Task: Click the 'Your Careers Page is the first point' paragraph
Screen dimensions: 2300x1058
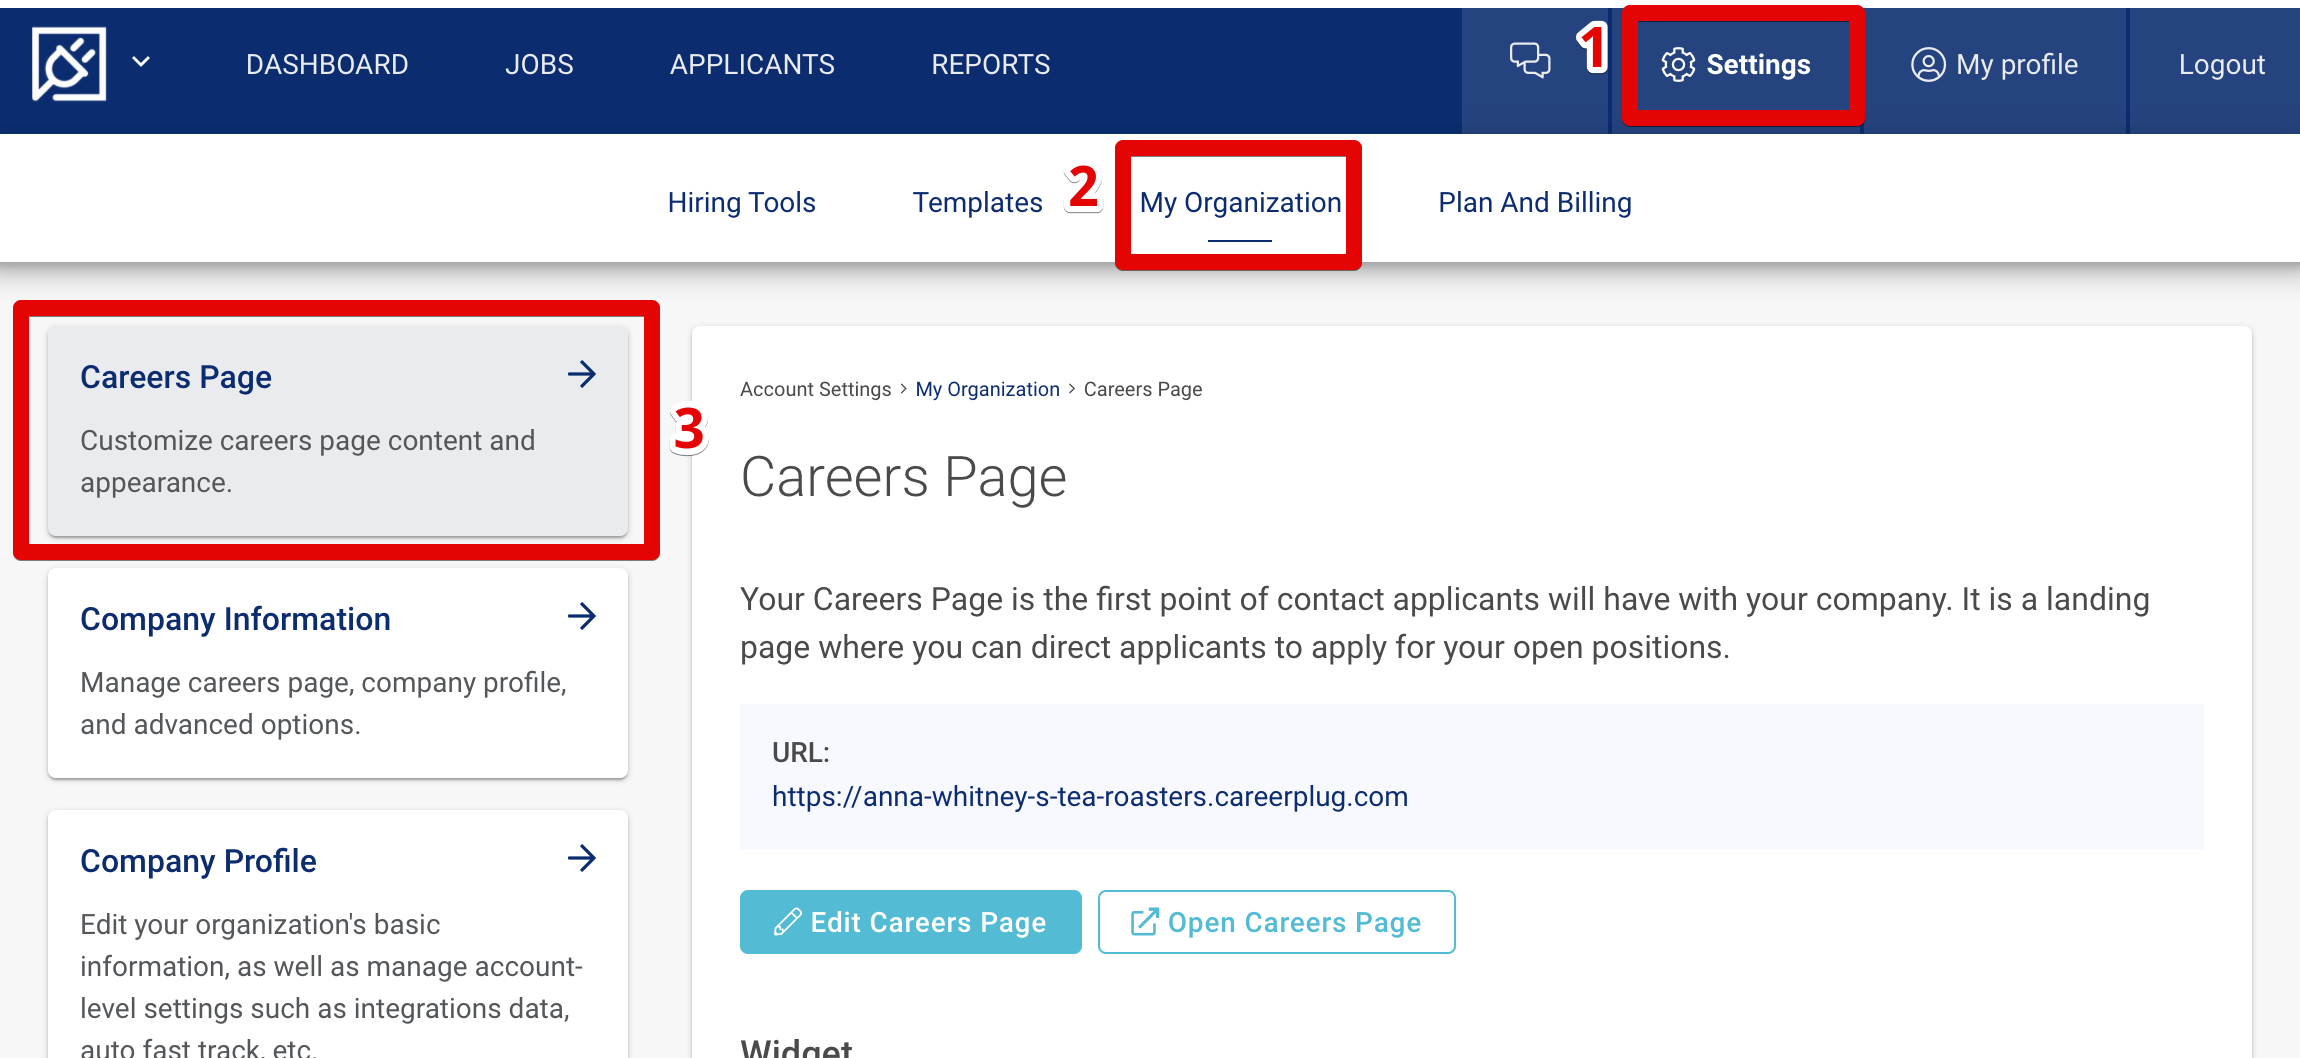Action: [1444, 623]
